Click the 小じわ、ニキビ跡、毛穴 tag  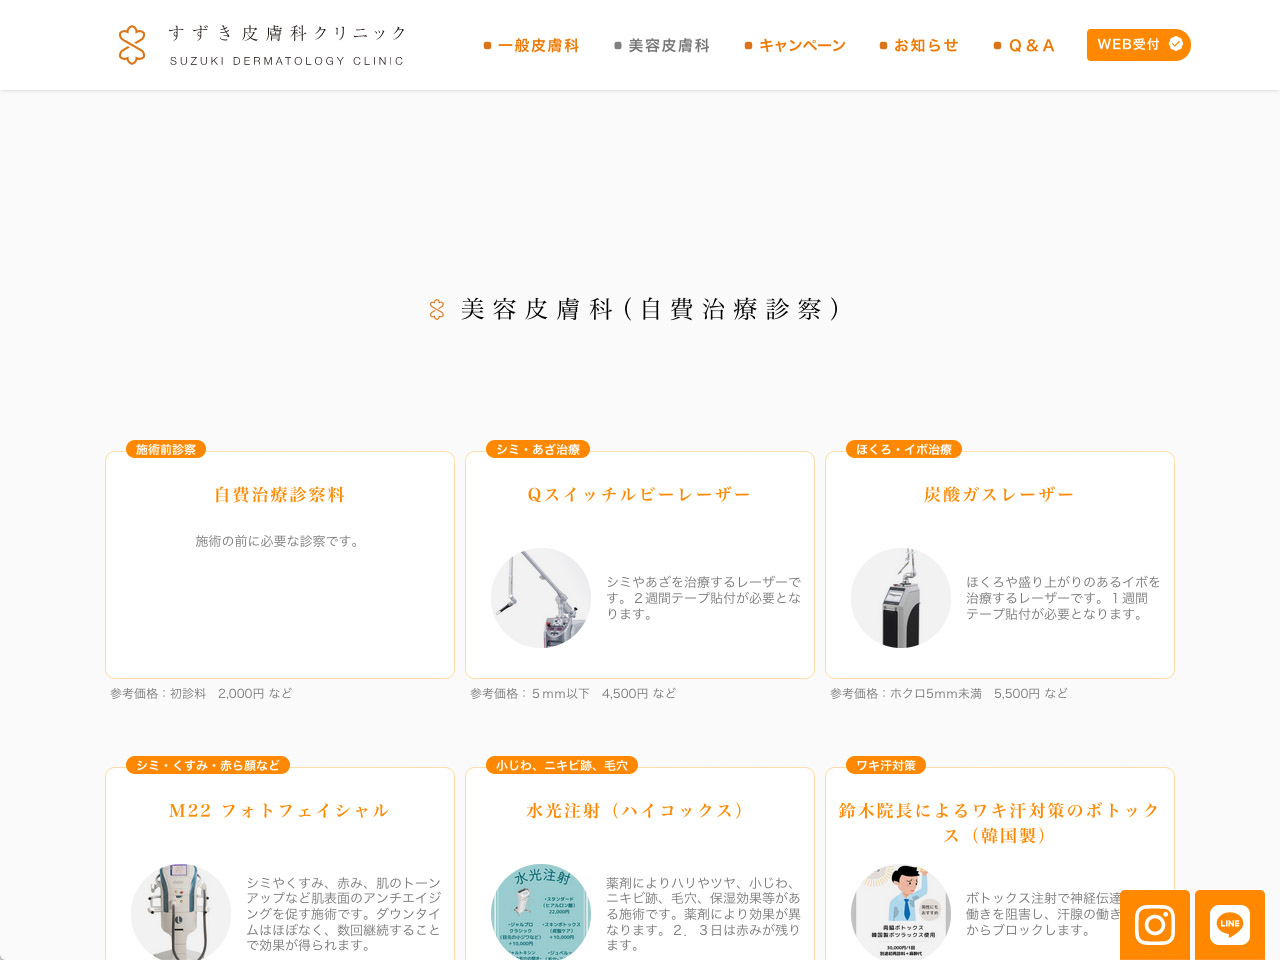point(562,765)
